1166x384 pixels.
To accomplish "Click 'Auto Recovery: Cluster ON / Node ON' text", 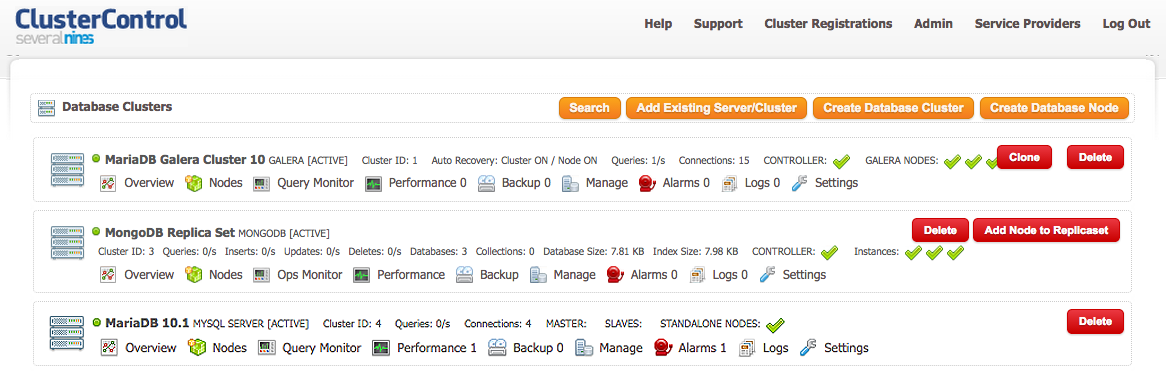I will (514, 160).
